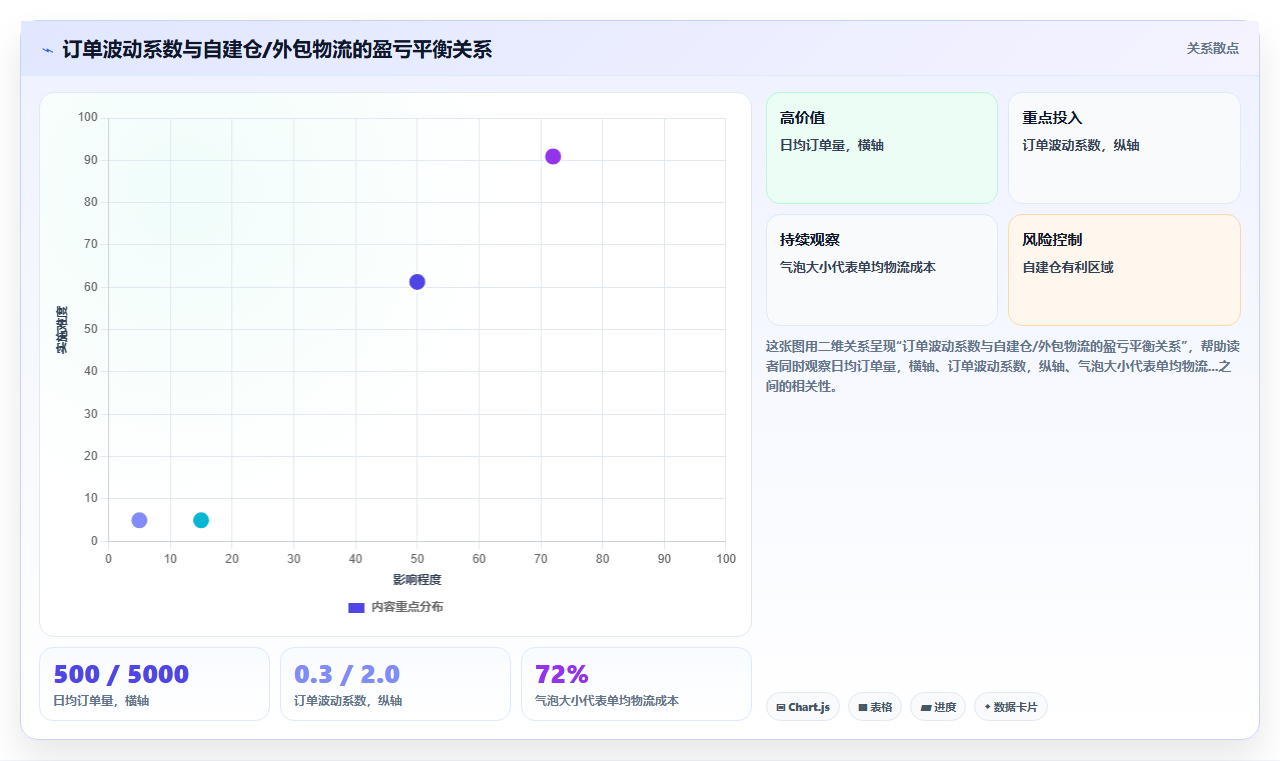Open the 高价值 card
The width and height of the screenshot is (1280, 761).
[x=882, y=148]
